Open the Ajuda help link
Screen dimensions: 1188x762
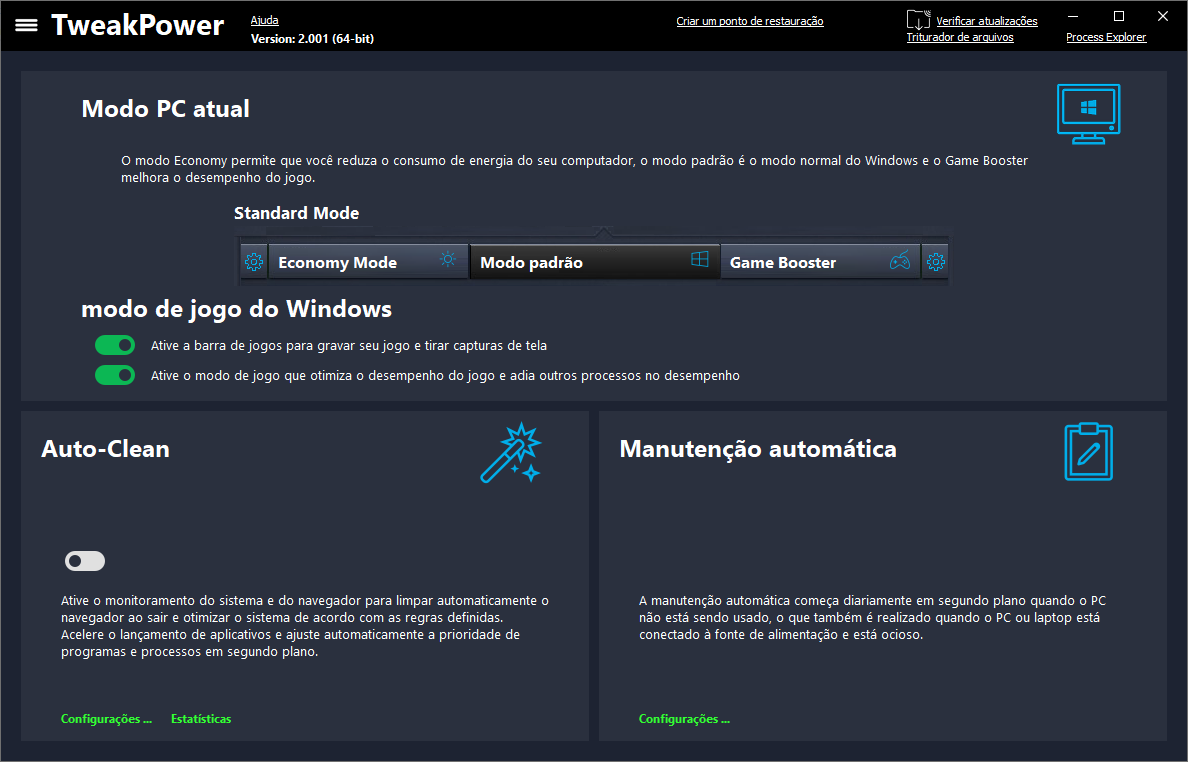[x=264, y=20]
